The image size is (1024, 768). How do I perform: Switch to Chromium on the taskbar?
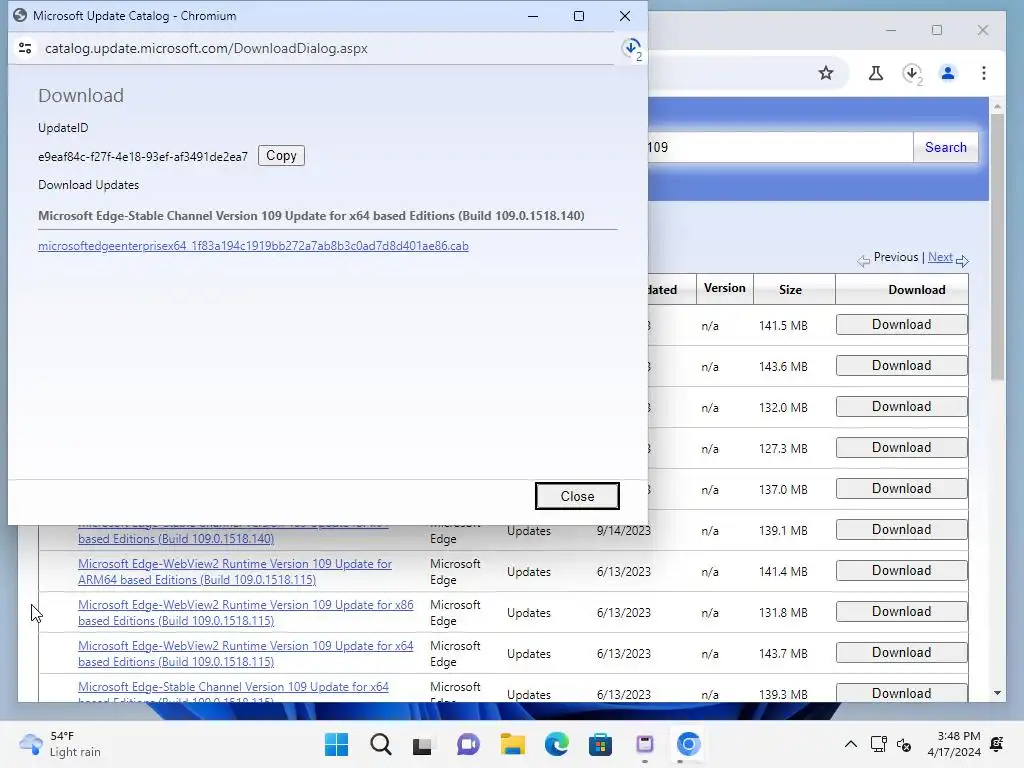tap(688, 744)
